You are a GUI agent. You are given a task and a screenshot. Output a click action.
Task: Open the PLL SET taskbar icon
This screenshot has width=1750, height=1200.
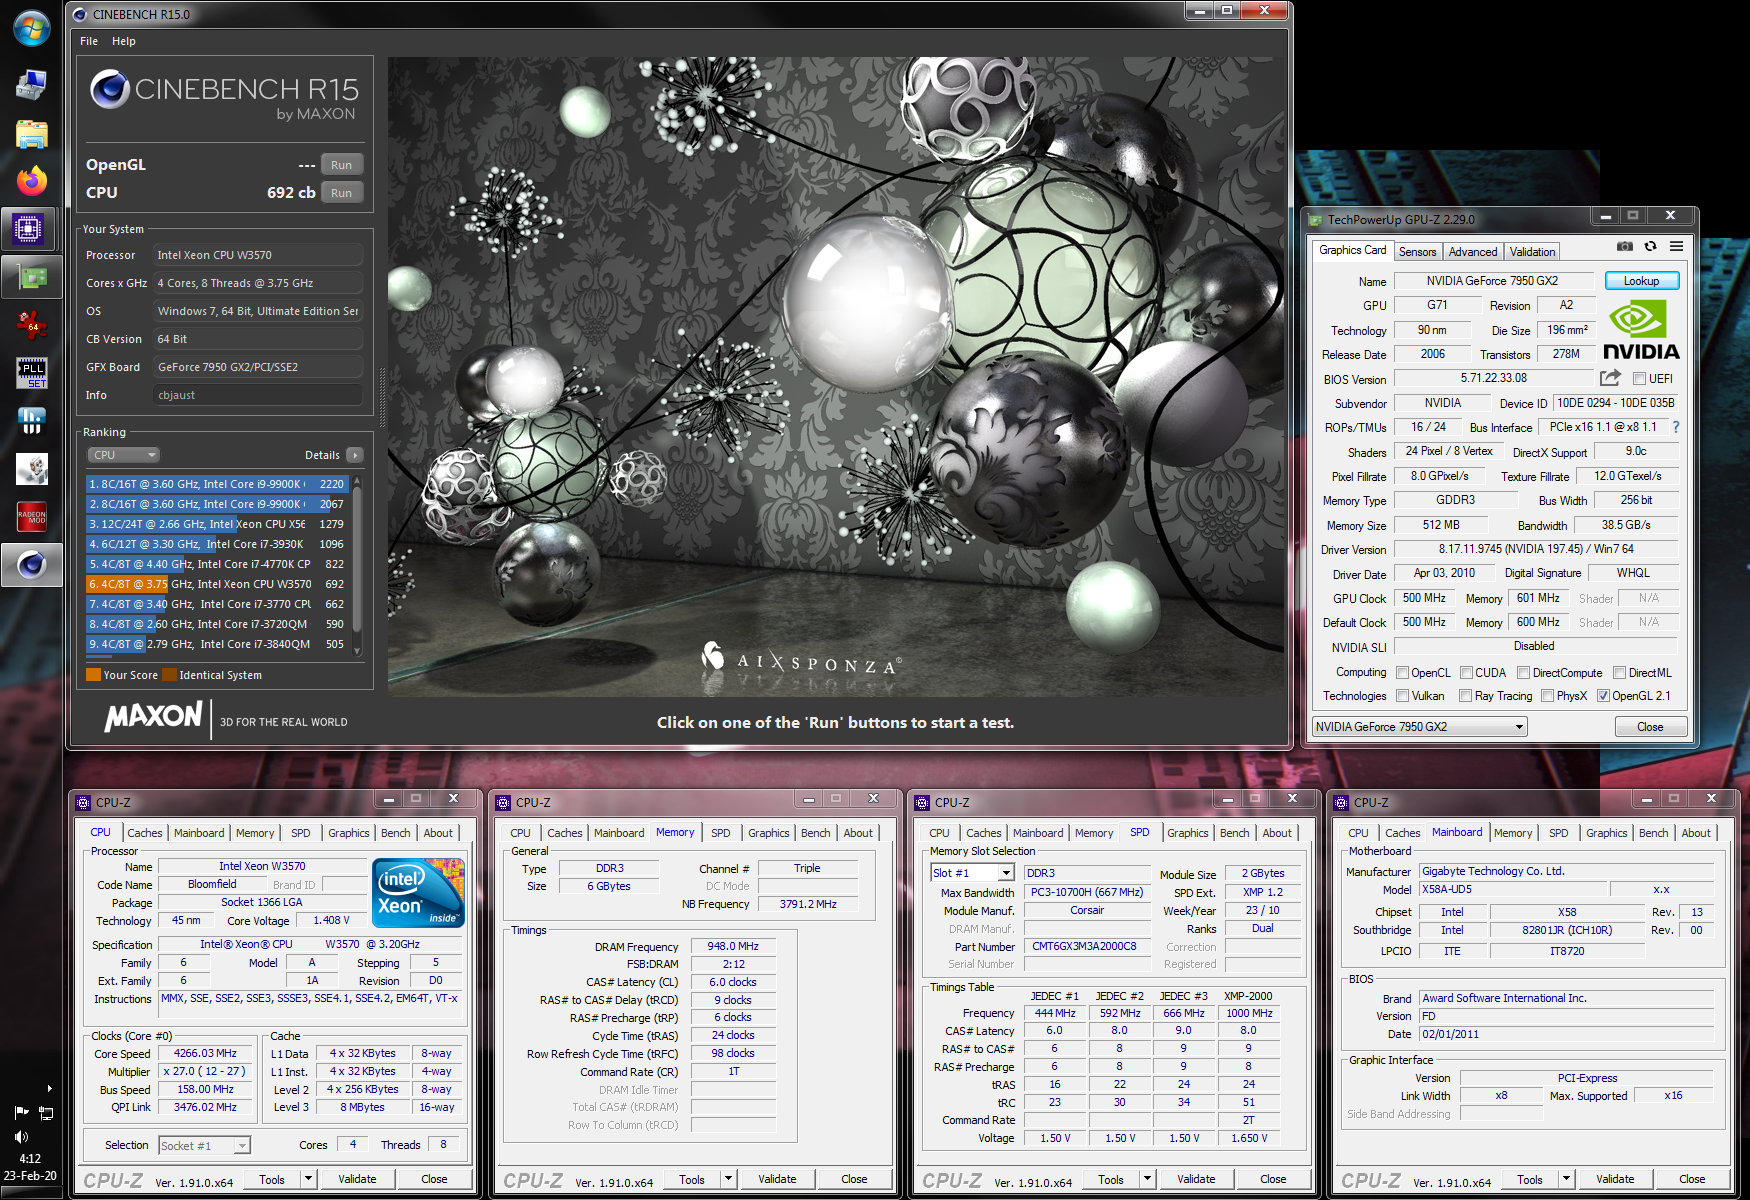coord(31,373)
